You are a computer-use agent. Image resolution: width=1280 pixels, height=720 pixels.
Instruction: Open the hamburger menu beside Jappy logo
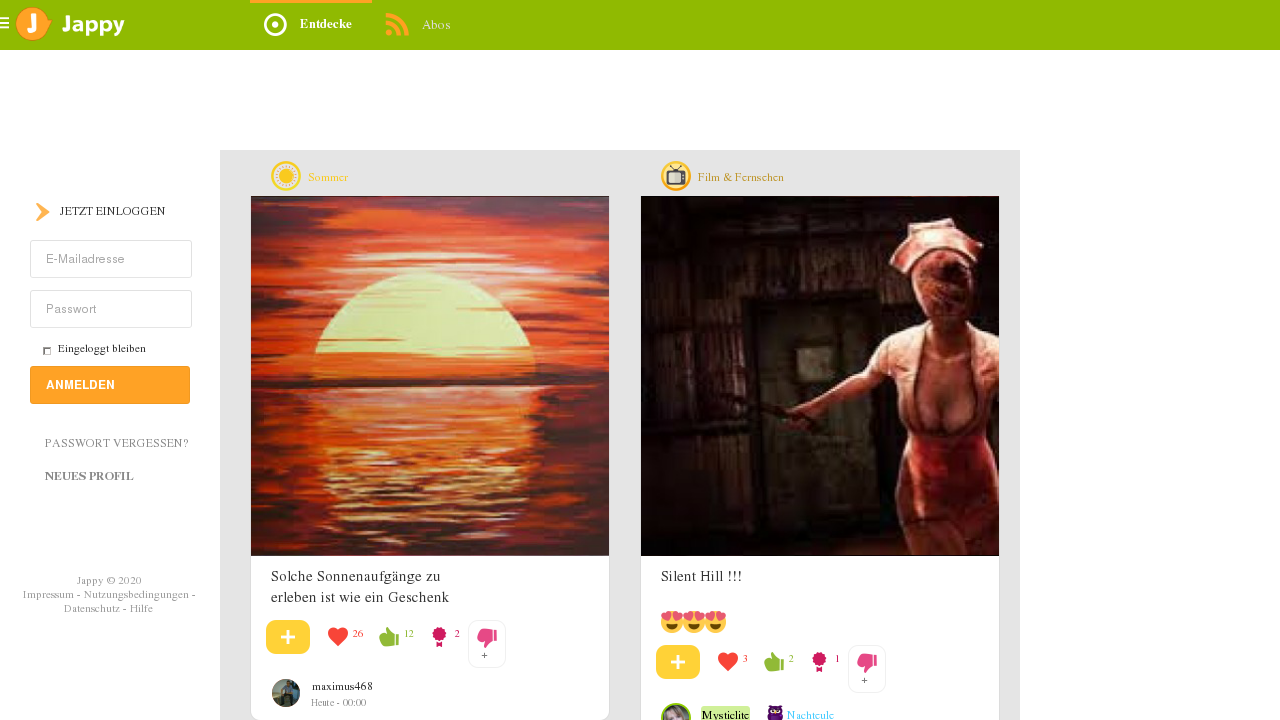click(x=5, y=23)
